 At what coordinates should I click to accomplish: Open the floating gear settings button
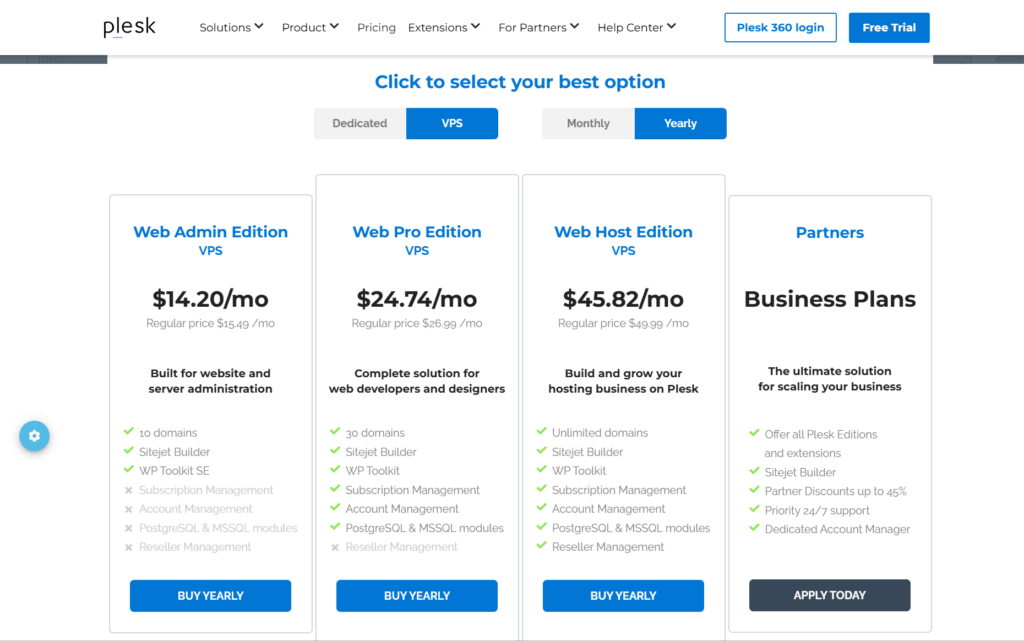pyautogui.click(x=35, y=436)
